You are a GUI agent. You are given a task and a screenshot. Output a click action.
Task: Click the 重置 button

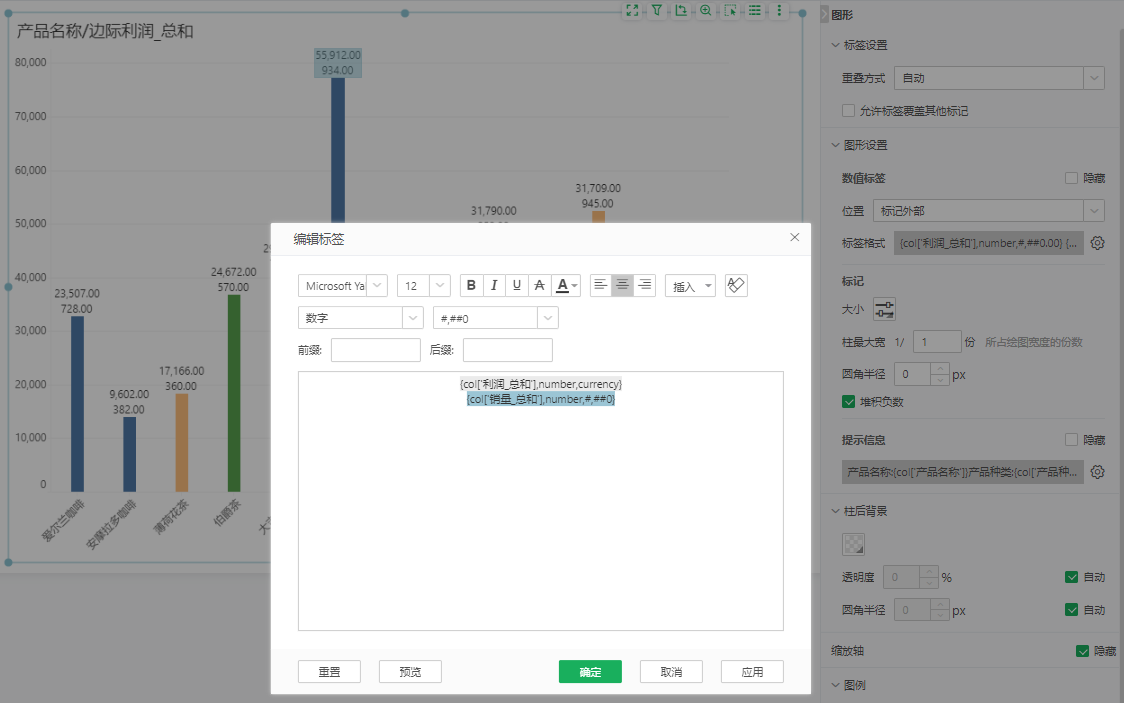click(329, 671)
